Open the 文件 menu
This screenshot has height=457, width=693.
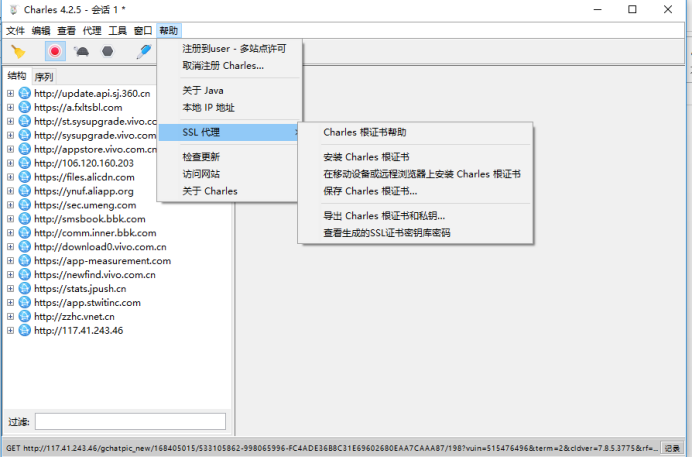tap(15, 30)
